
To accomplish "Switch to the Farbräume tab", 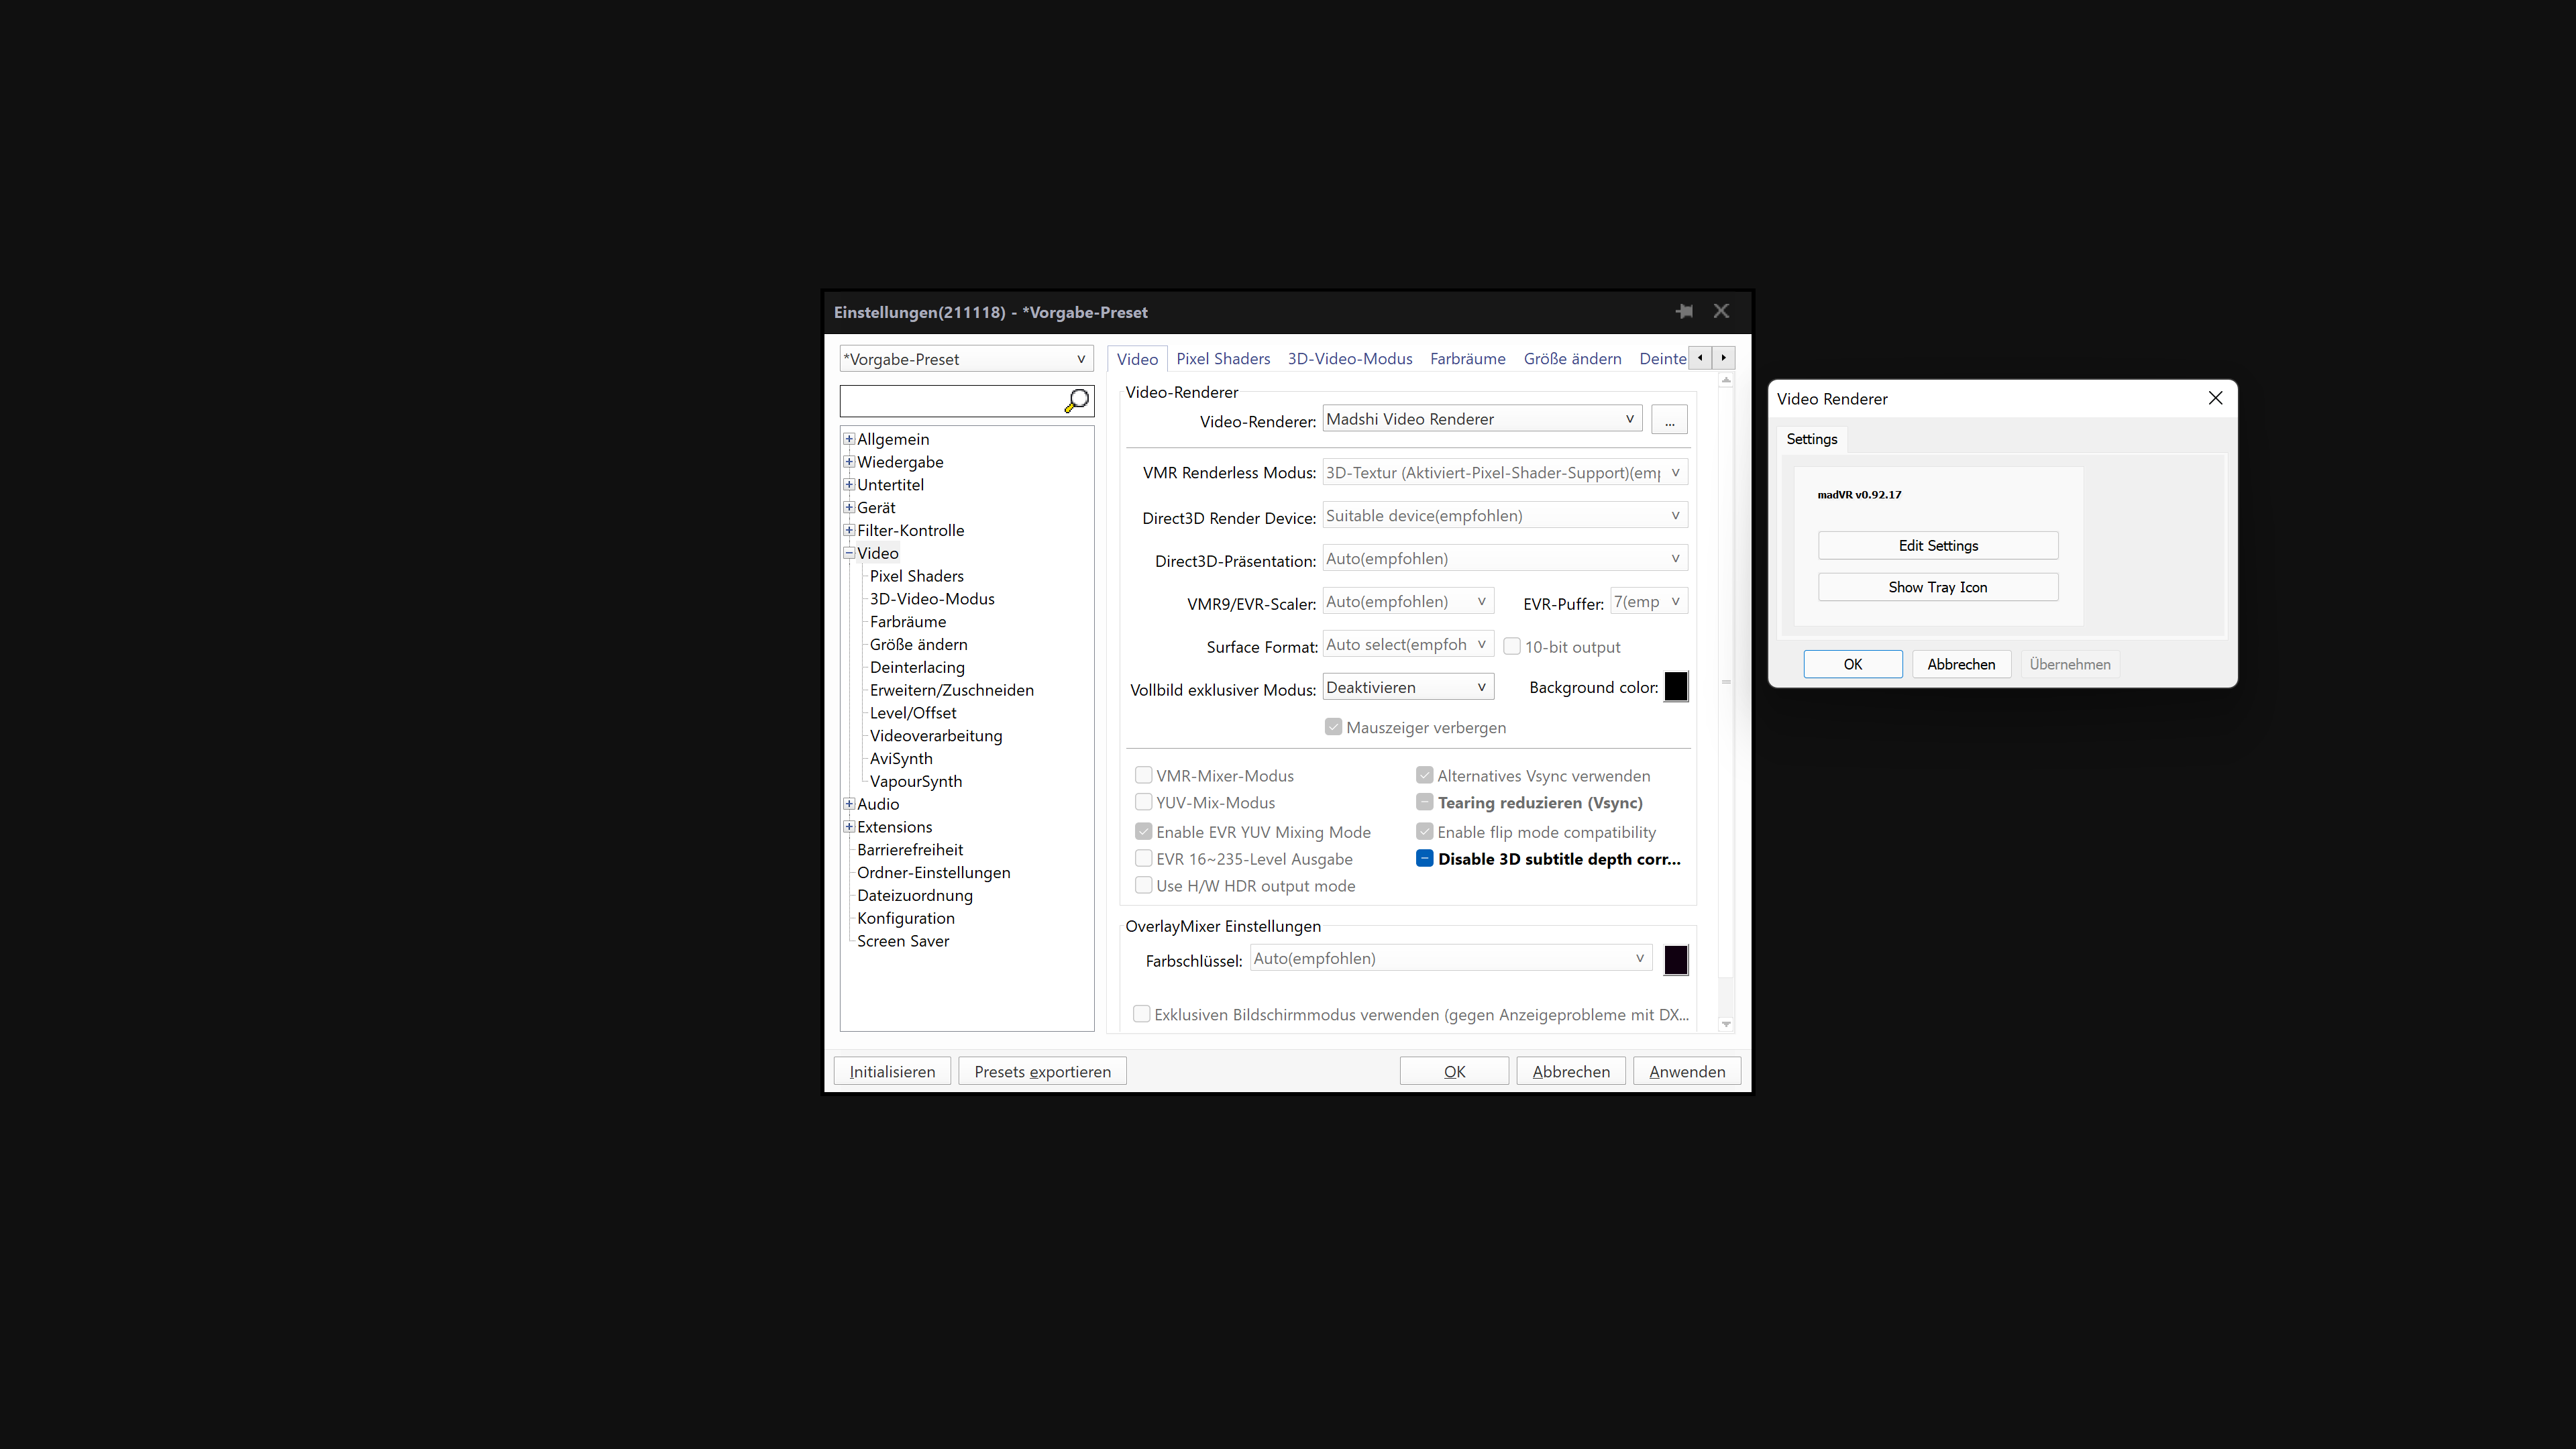I will point(1467,359).
